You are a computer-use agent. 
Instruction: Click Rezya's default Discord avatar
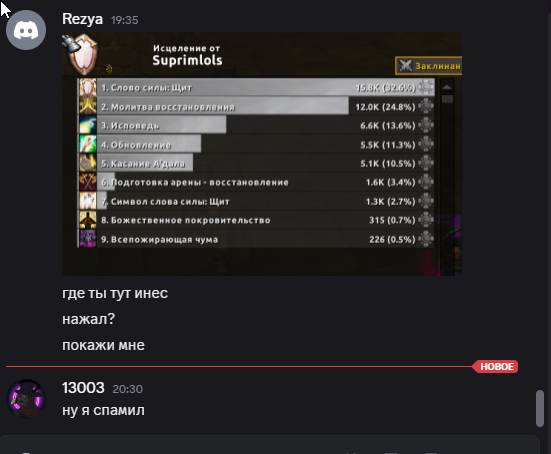click(x=26, y=30)
